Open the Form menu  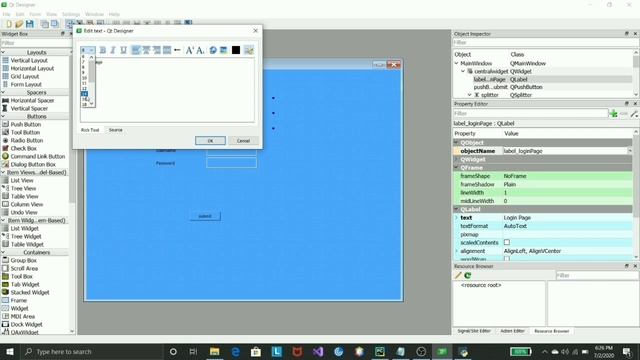pyautogui.click(x=35, y=14)
